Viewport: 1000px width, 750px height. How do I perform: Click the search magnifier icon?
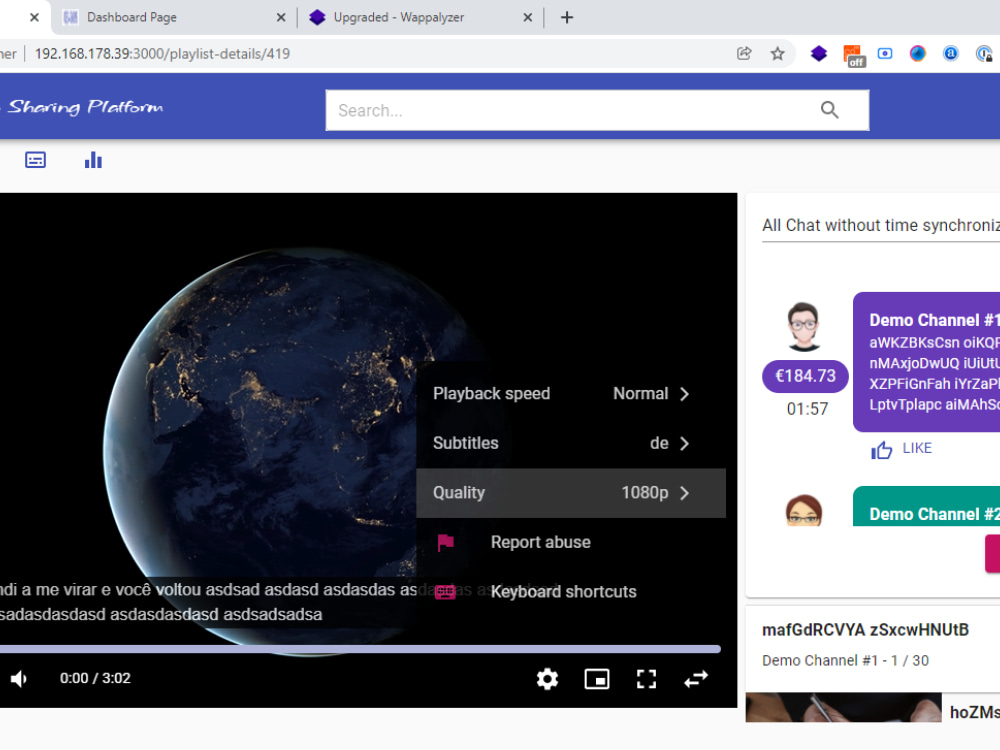coord(829,110)
